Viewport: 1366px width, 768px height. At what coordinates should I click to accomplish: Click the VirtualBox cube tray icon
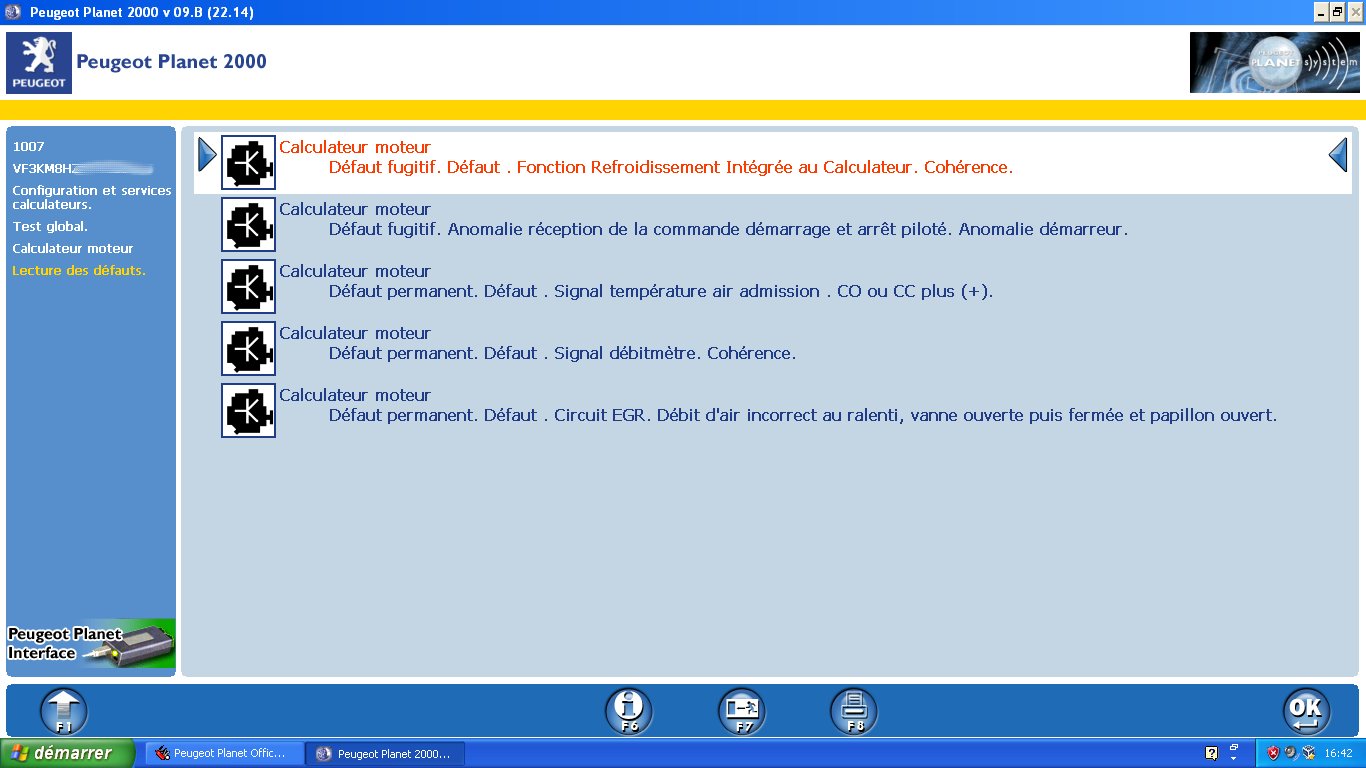click(1308, 753)
